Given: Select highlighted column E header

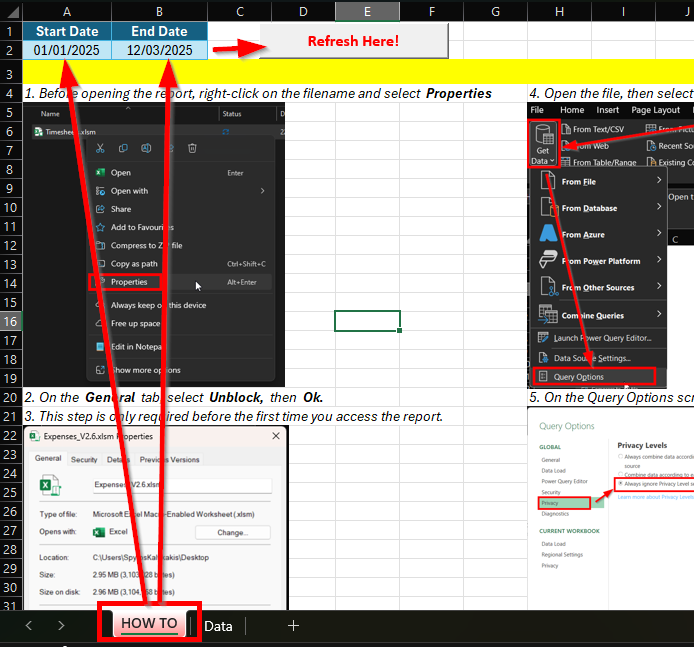Looking at the screenshot, I should click(367, 12).
